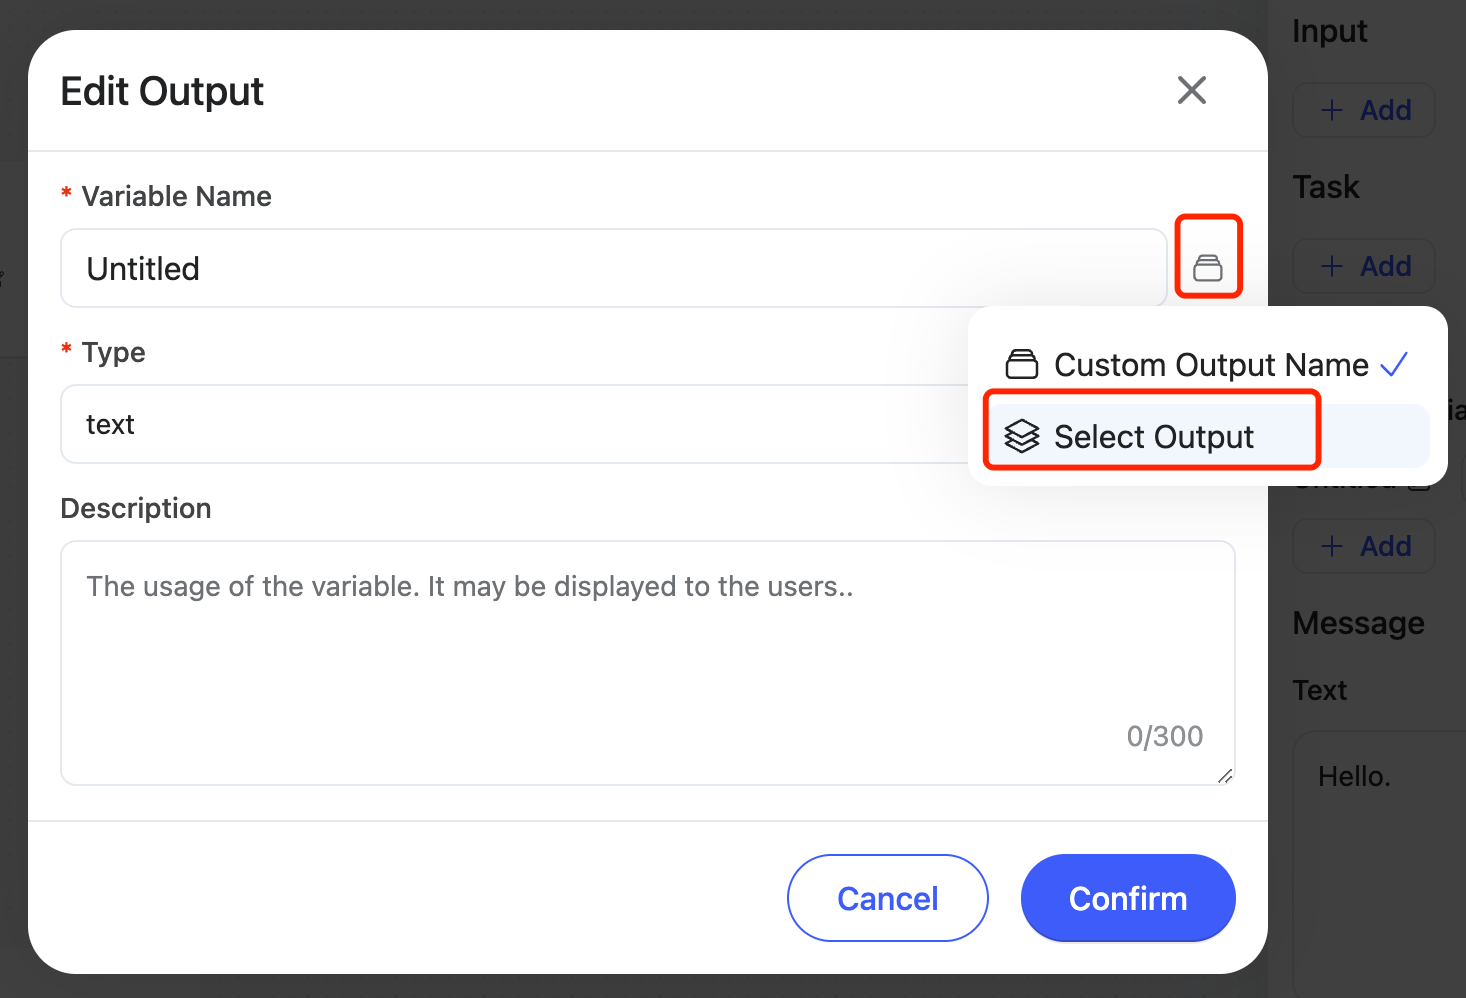The width and height of the screenshot is (1466, 998).
Task: Click the Add button above Message section
Action: (1364, 546)
